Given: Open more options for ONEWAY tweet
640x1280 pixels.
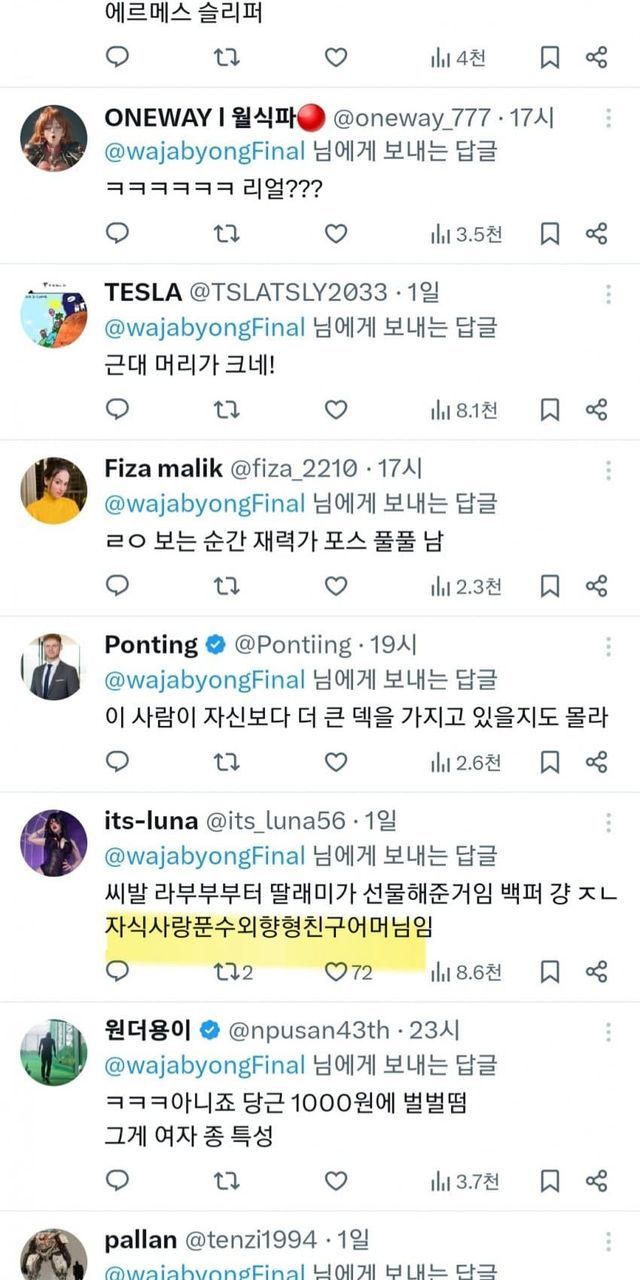Looking at the screenshot, I should coord(608,118).
